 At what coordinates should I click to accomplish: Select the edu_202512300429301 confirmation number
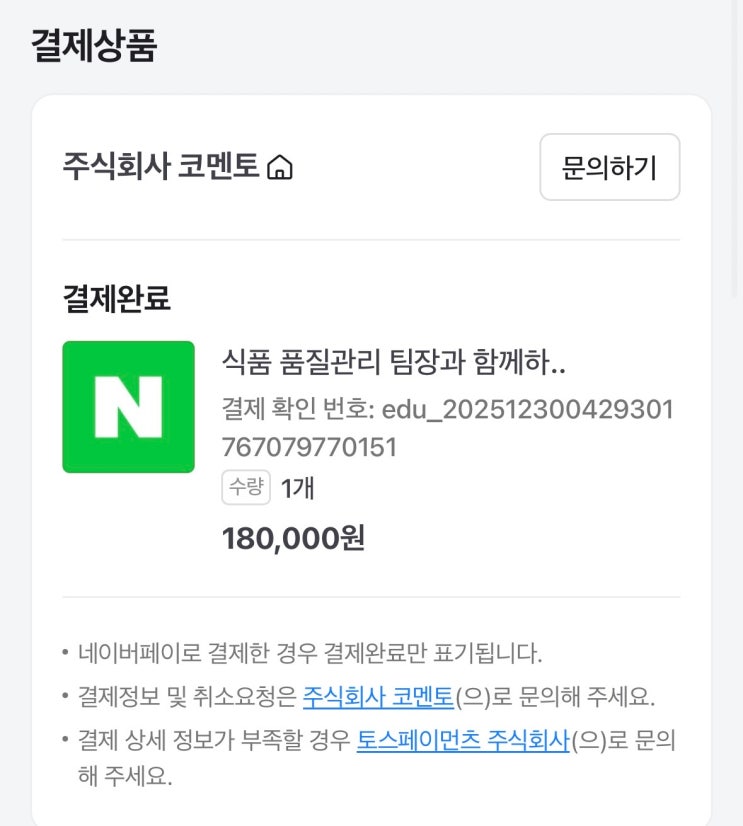(527, 410)
